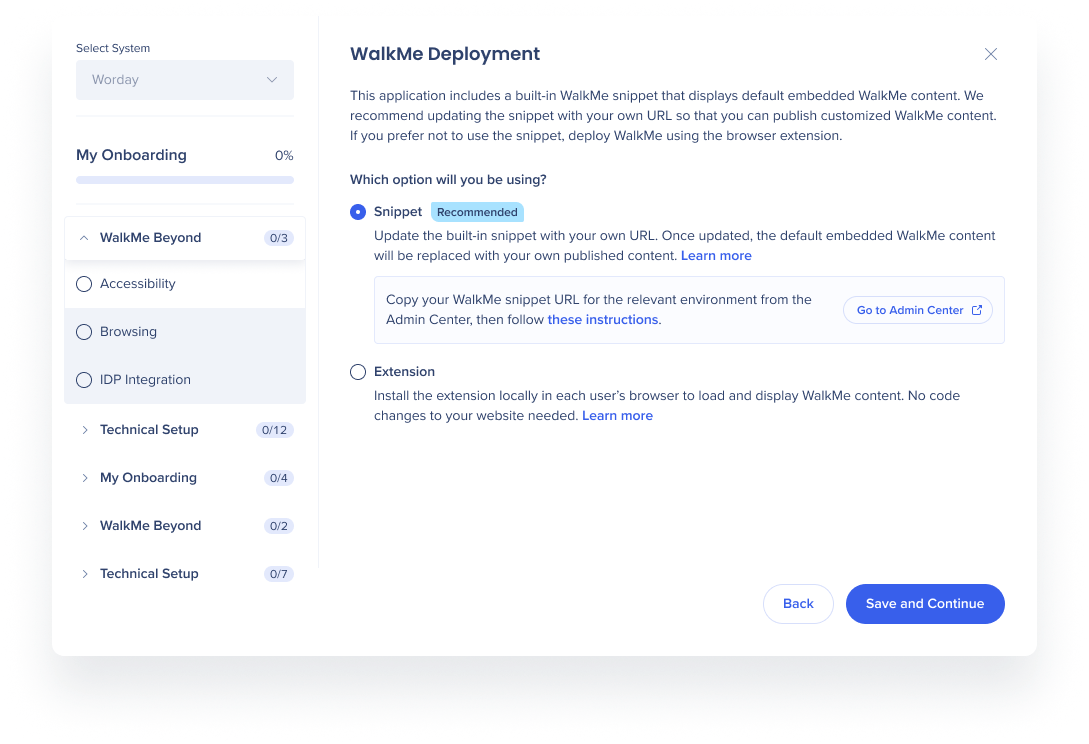Click the My Onboarding progress bar
This screenshot has height=744, width=1089.
185,180
